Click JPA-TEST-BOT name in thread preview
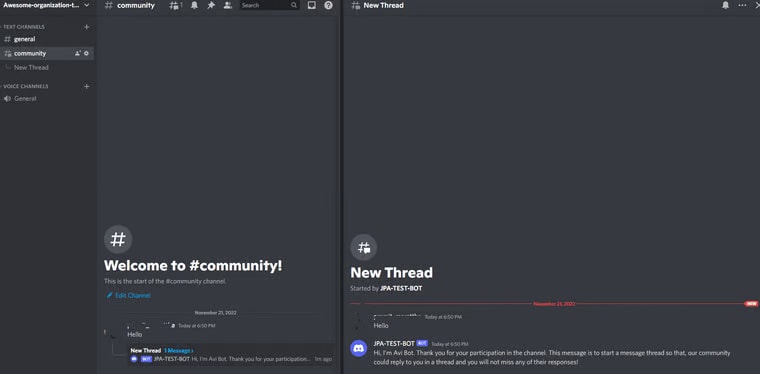This screenshot has height=374, width=760. [x=172, y=359]
